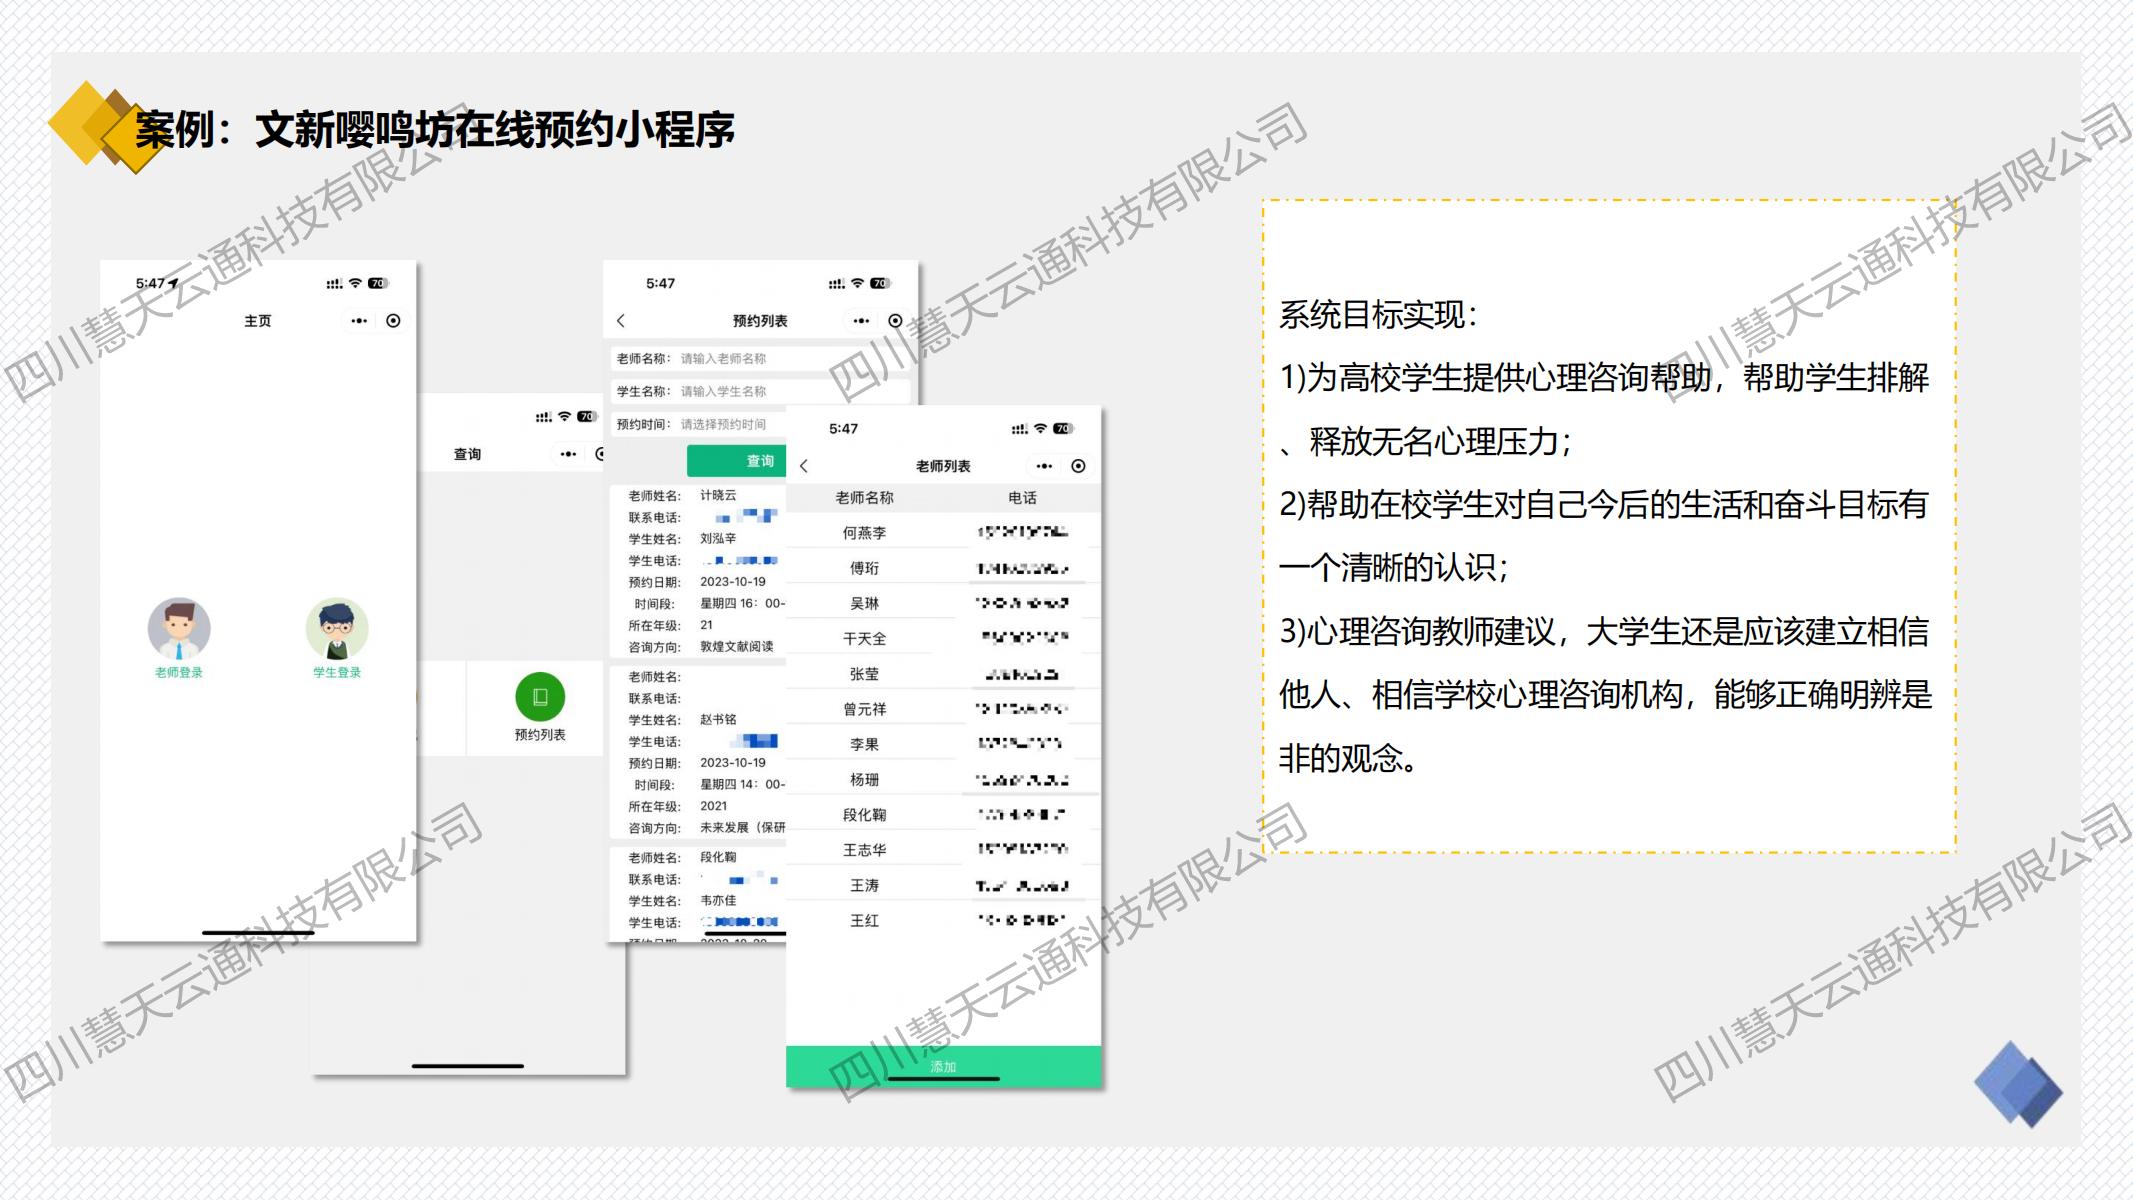Screen dimensions: 2133x1200
Task: Open three-dot menu on 老师列表 screen
Action: pyautogui.click(x=1044, y=466)
